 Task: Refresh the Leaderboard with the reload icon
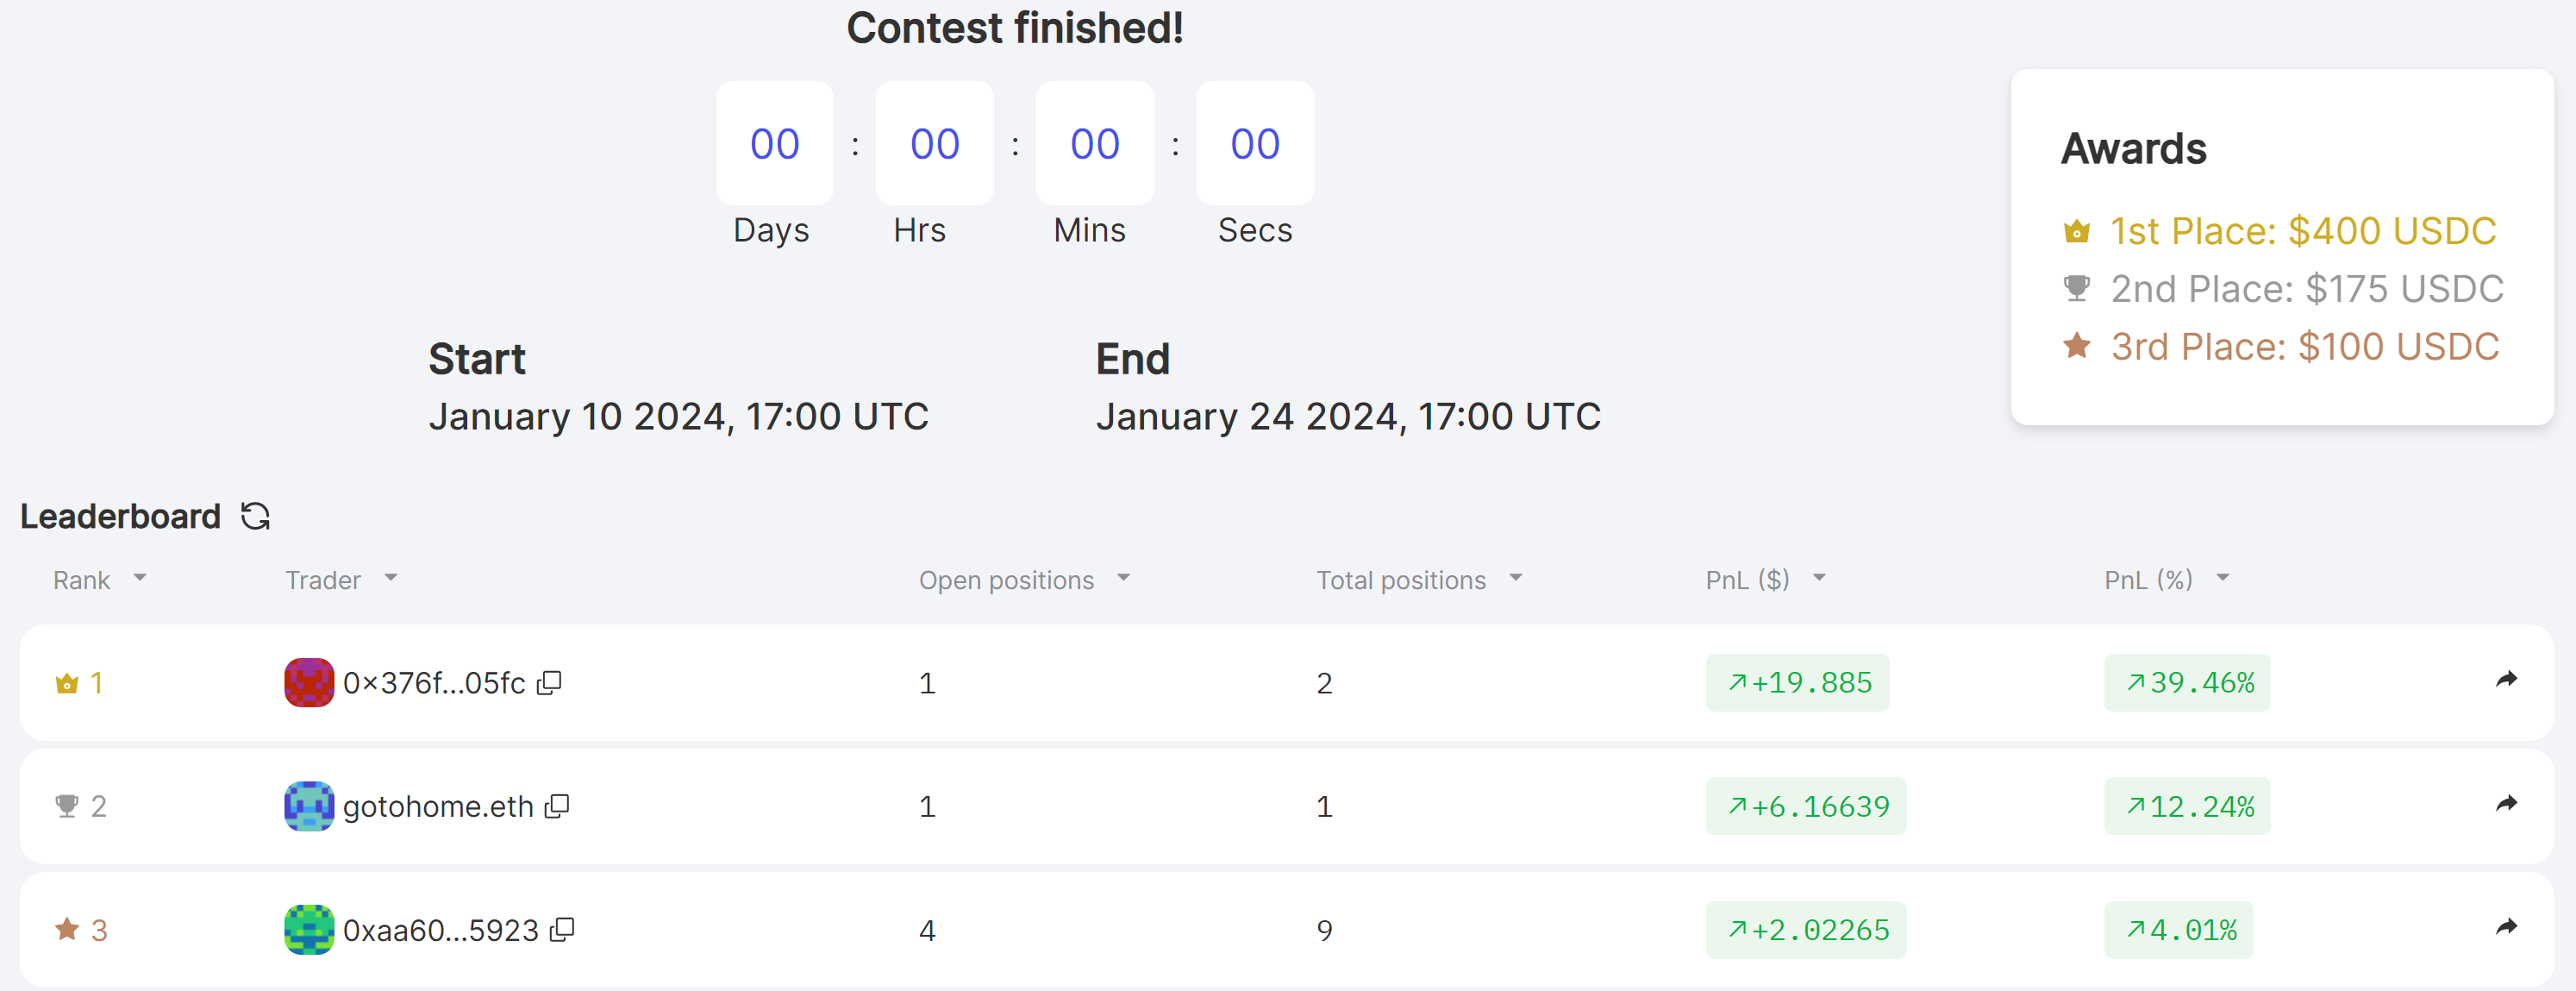[256, 516]
